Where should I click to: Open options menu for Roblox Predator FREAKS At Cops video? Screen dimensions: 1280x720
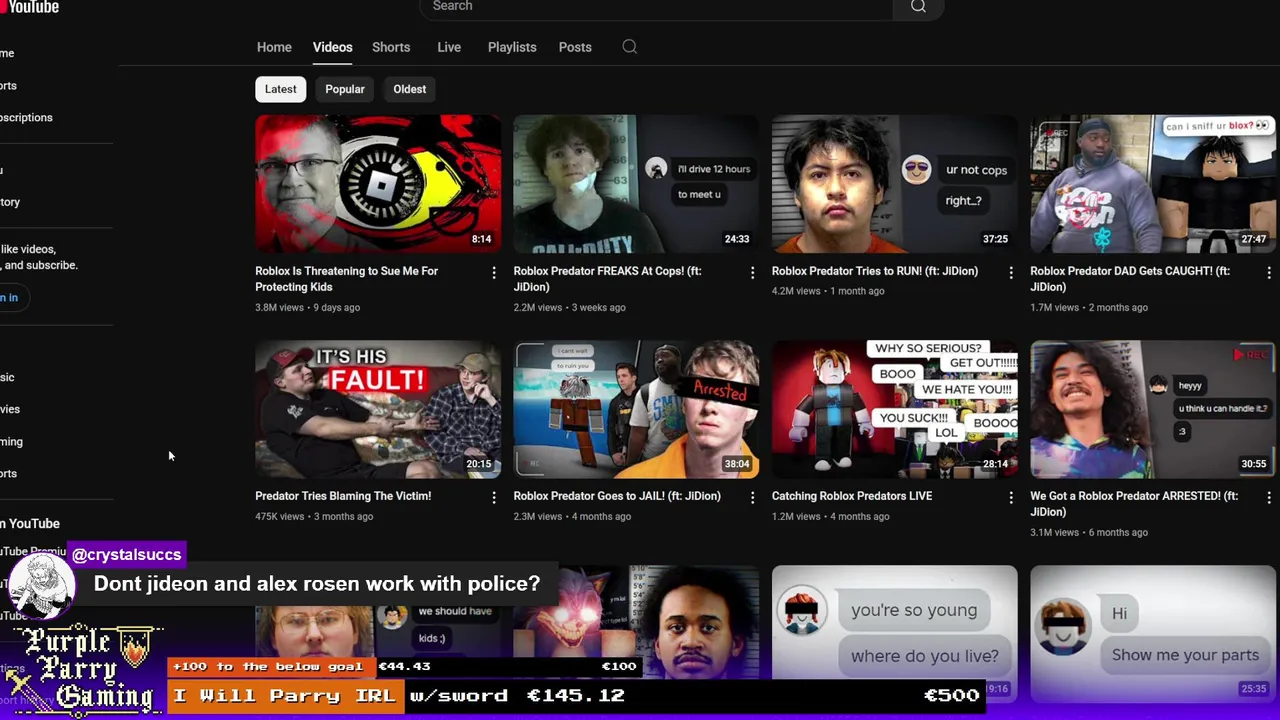(752, 272)
